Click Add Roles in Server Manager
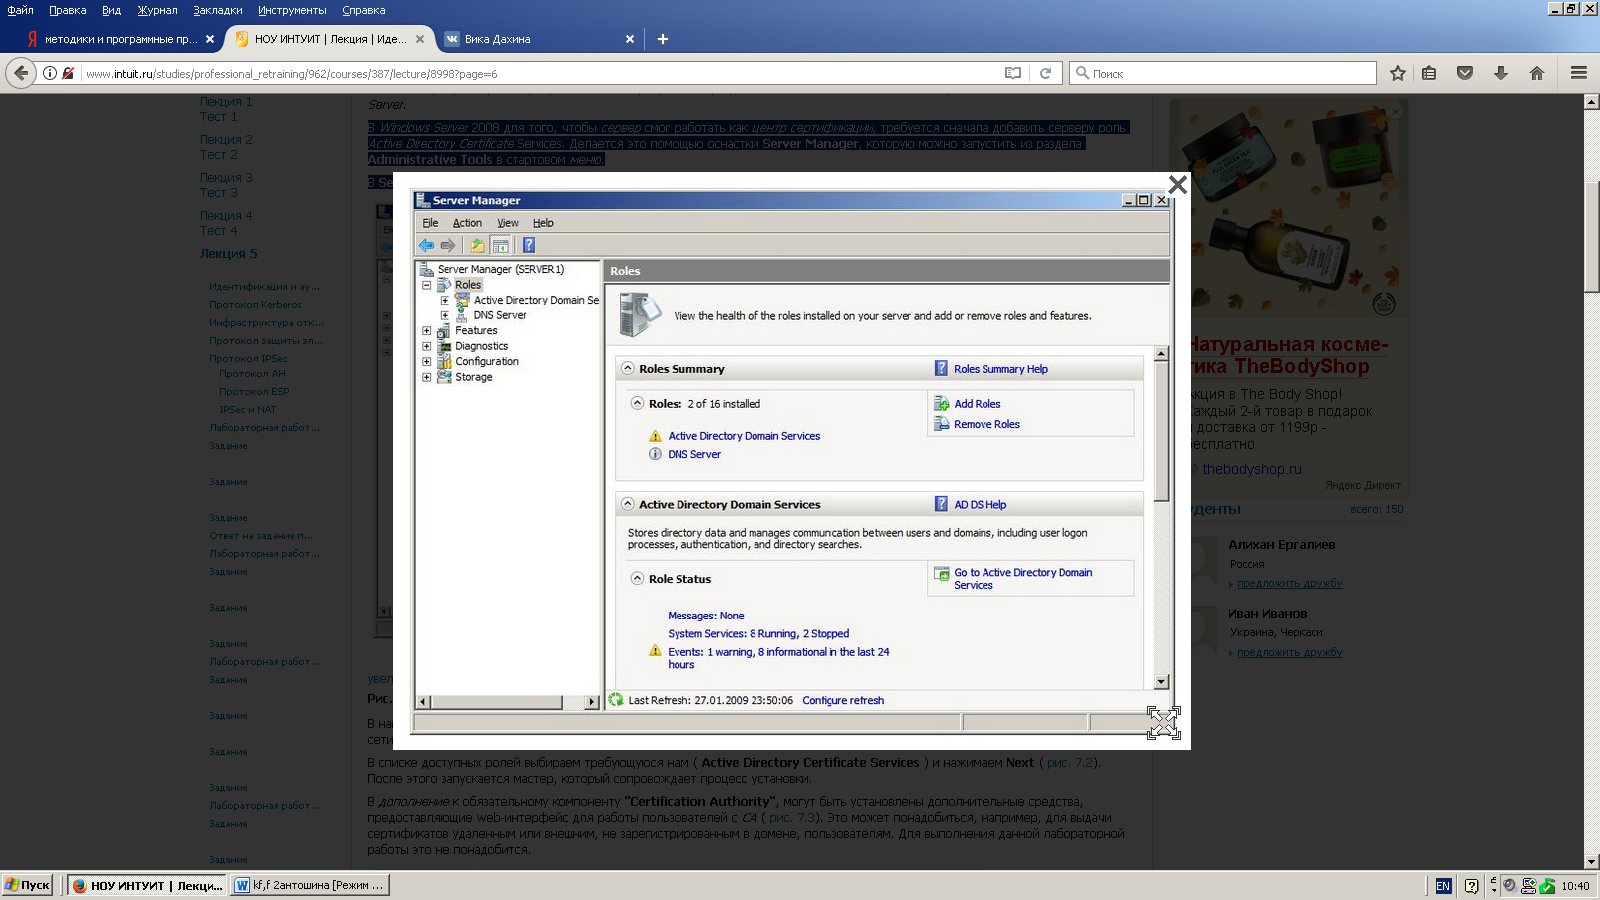 (x=977, y=404)
